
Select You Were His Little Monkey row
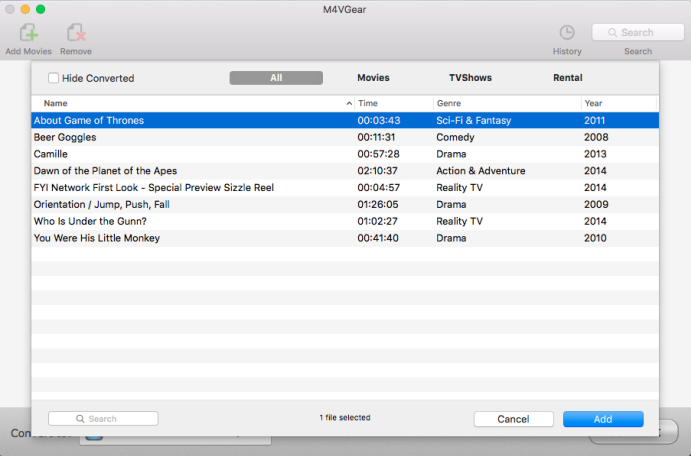[345, 238]
